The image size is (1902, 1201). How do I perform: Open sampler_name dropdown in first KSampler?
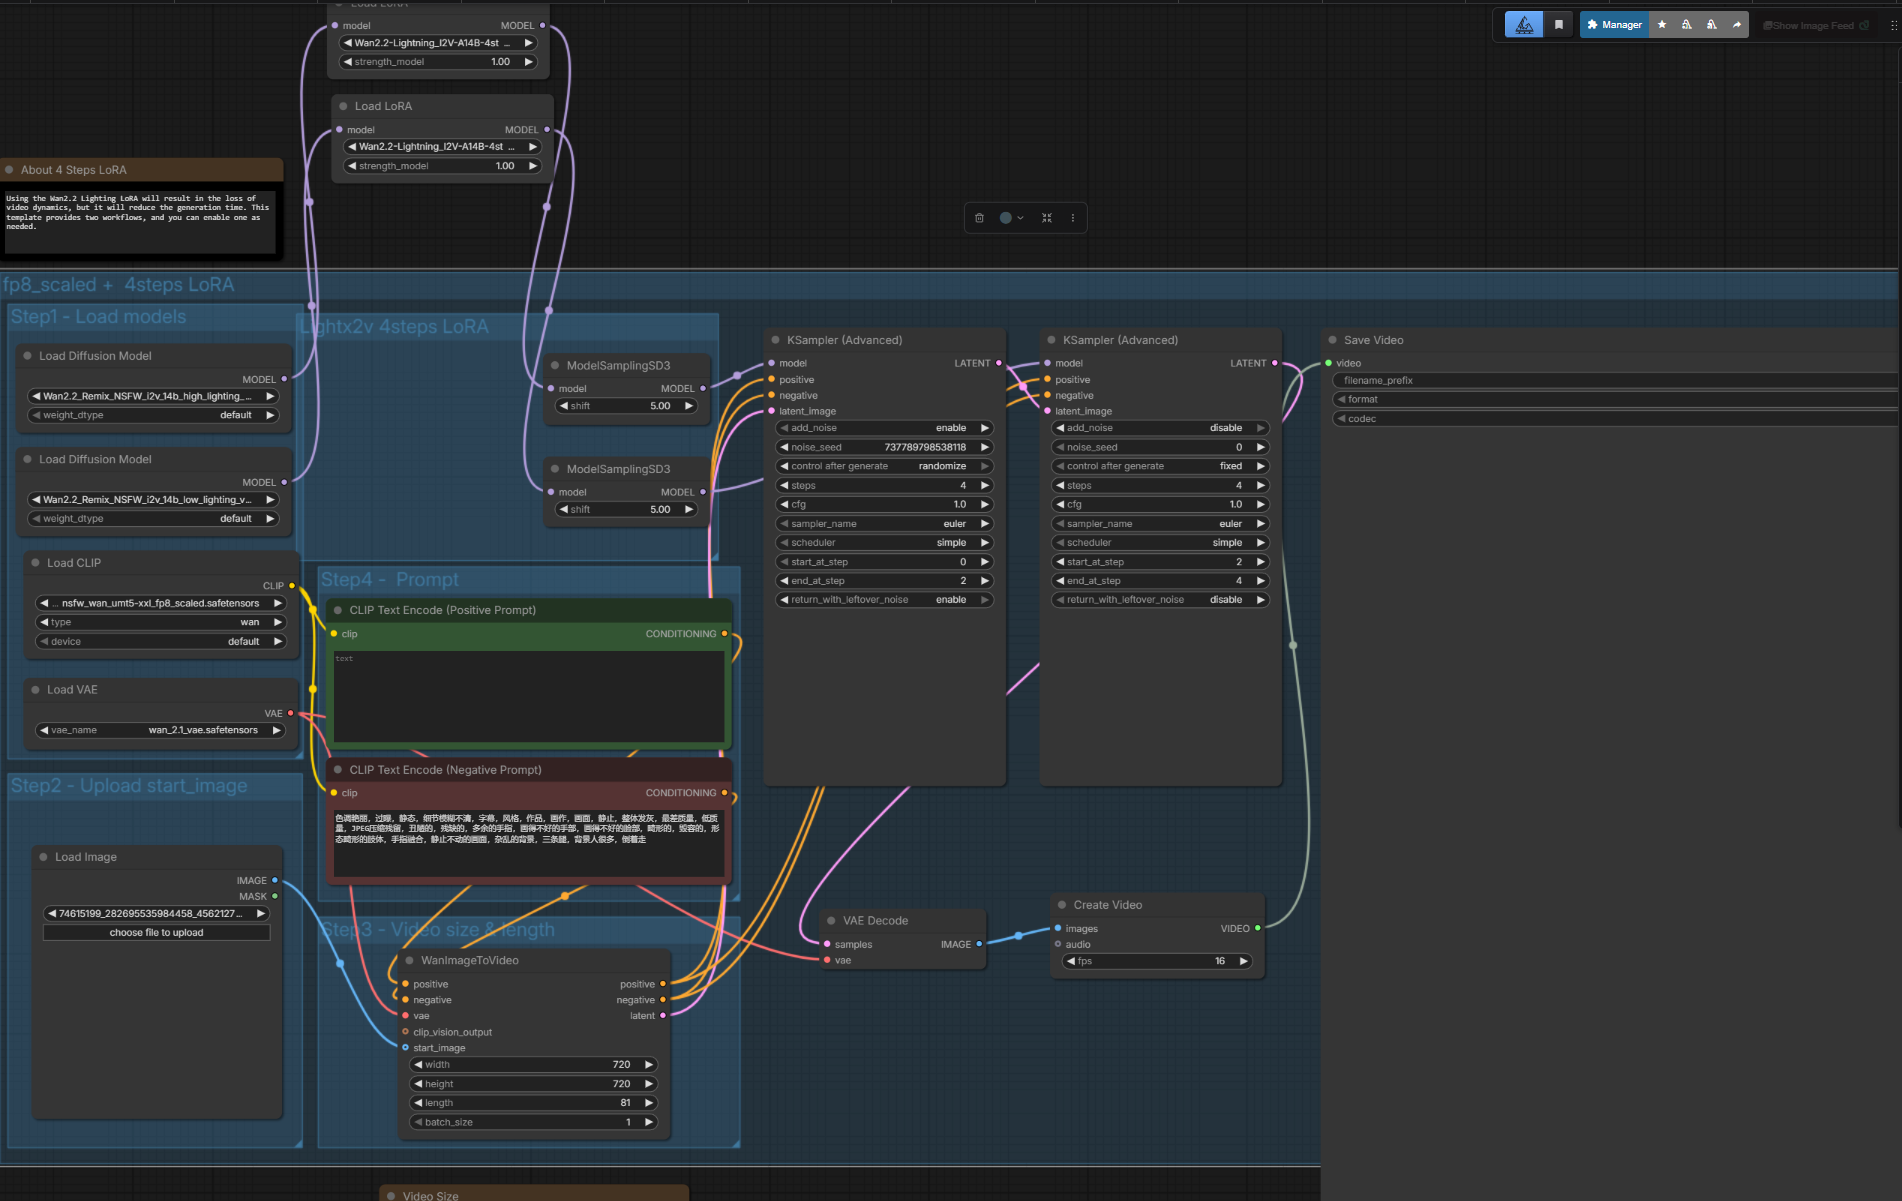click(884, 524)
